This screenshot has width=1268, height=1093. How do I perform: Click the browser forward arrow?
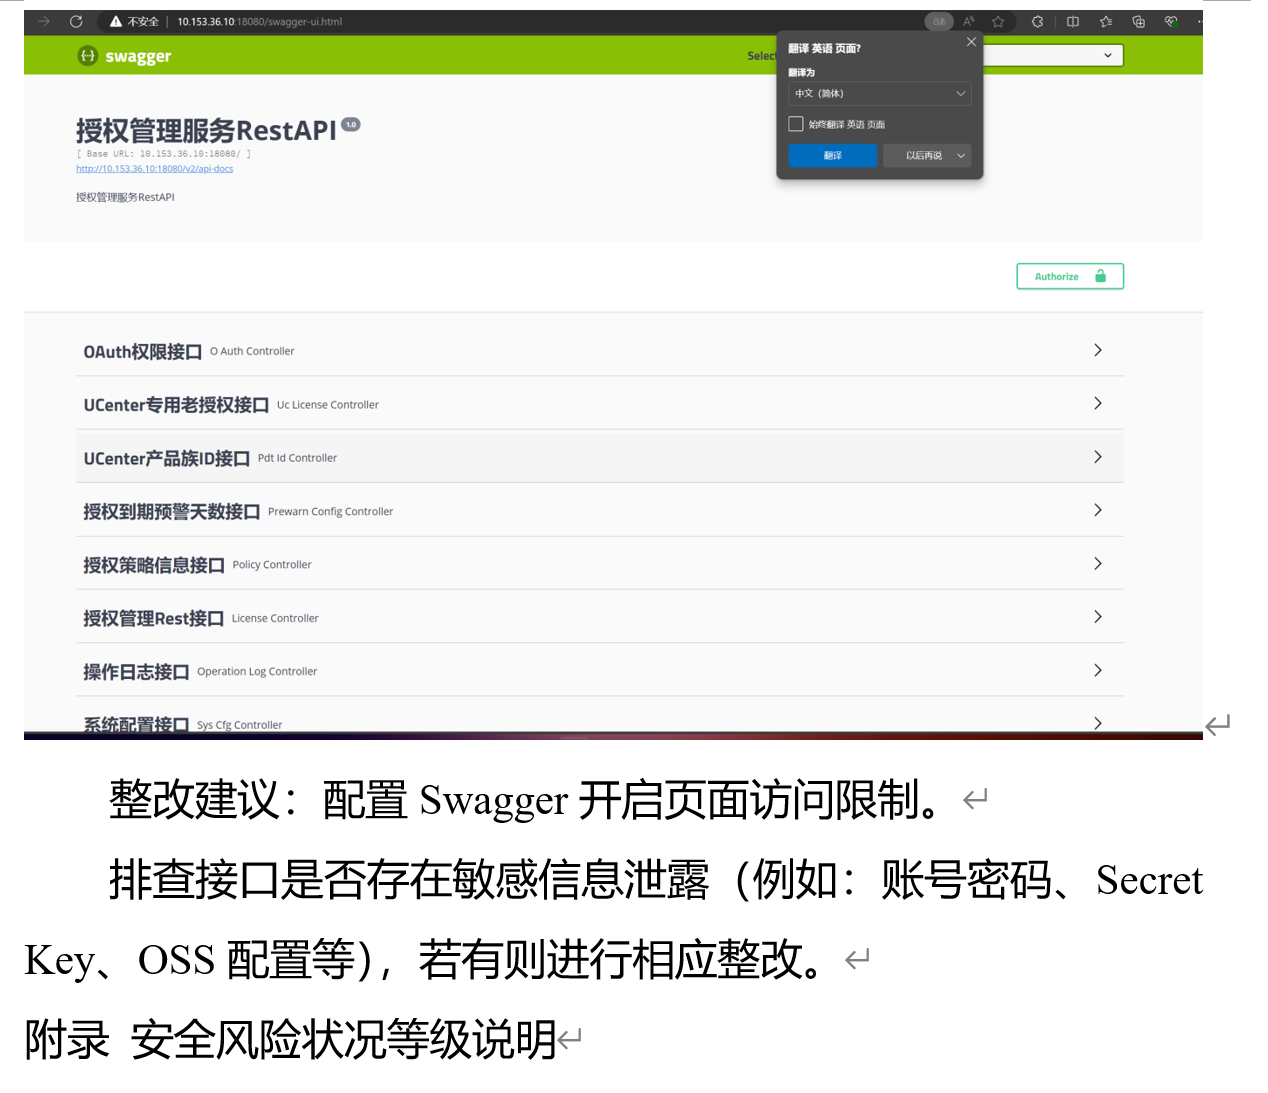tap(43, 21)
